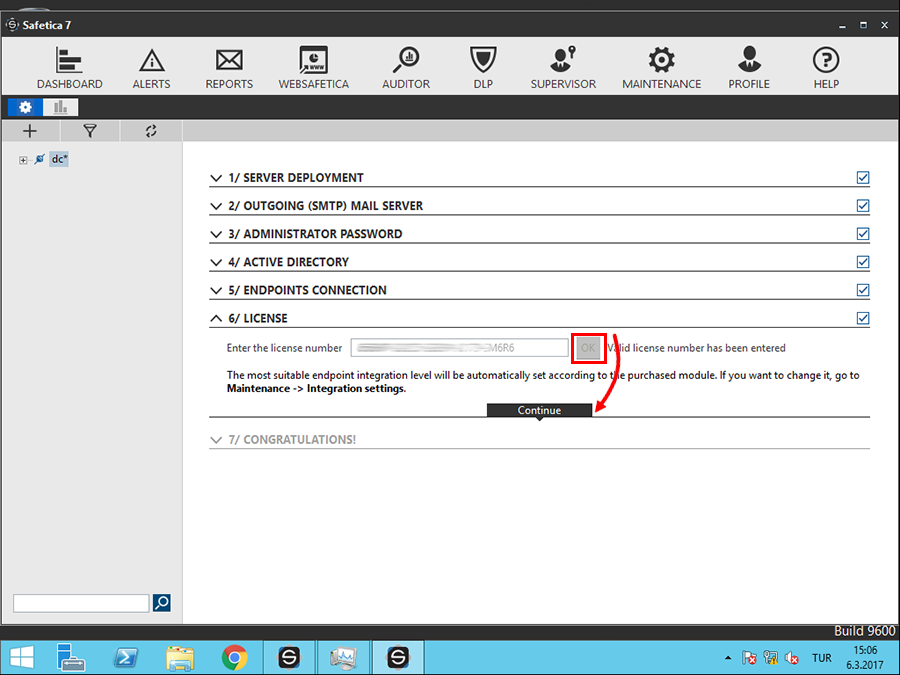Image resolution: width=900 pixels, height=675 pixels.
Task: Open the Supervisor module
Action: (x=563, y=68)
